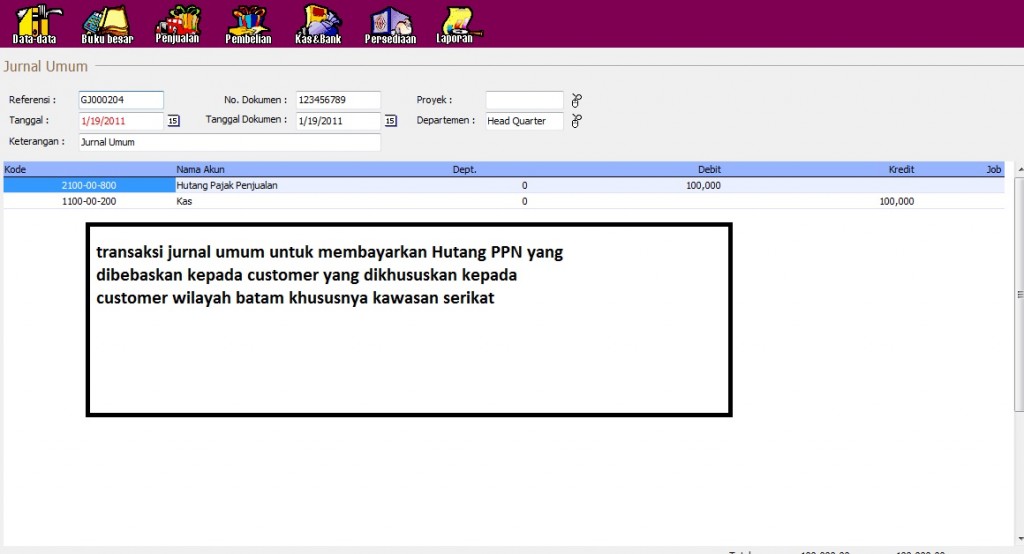
Task: Select the Kas account row
Action: 184,201
